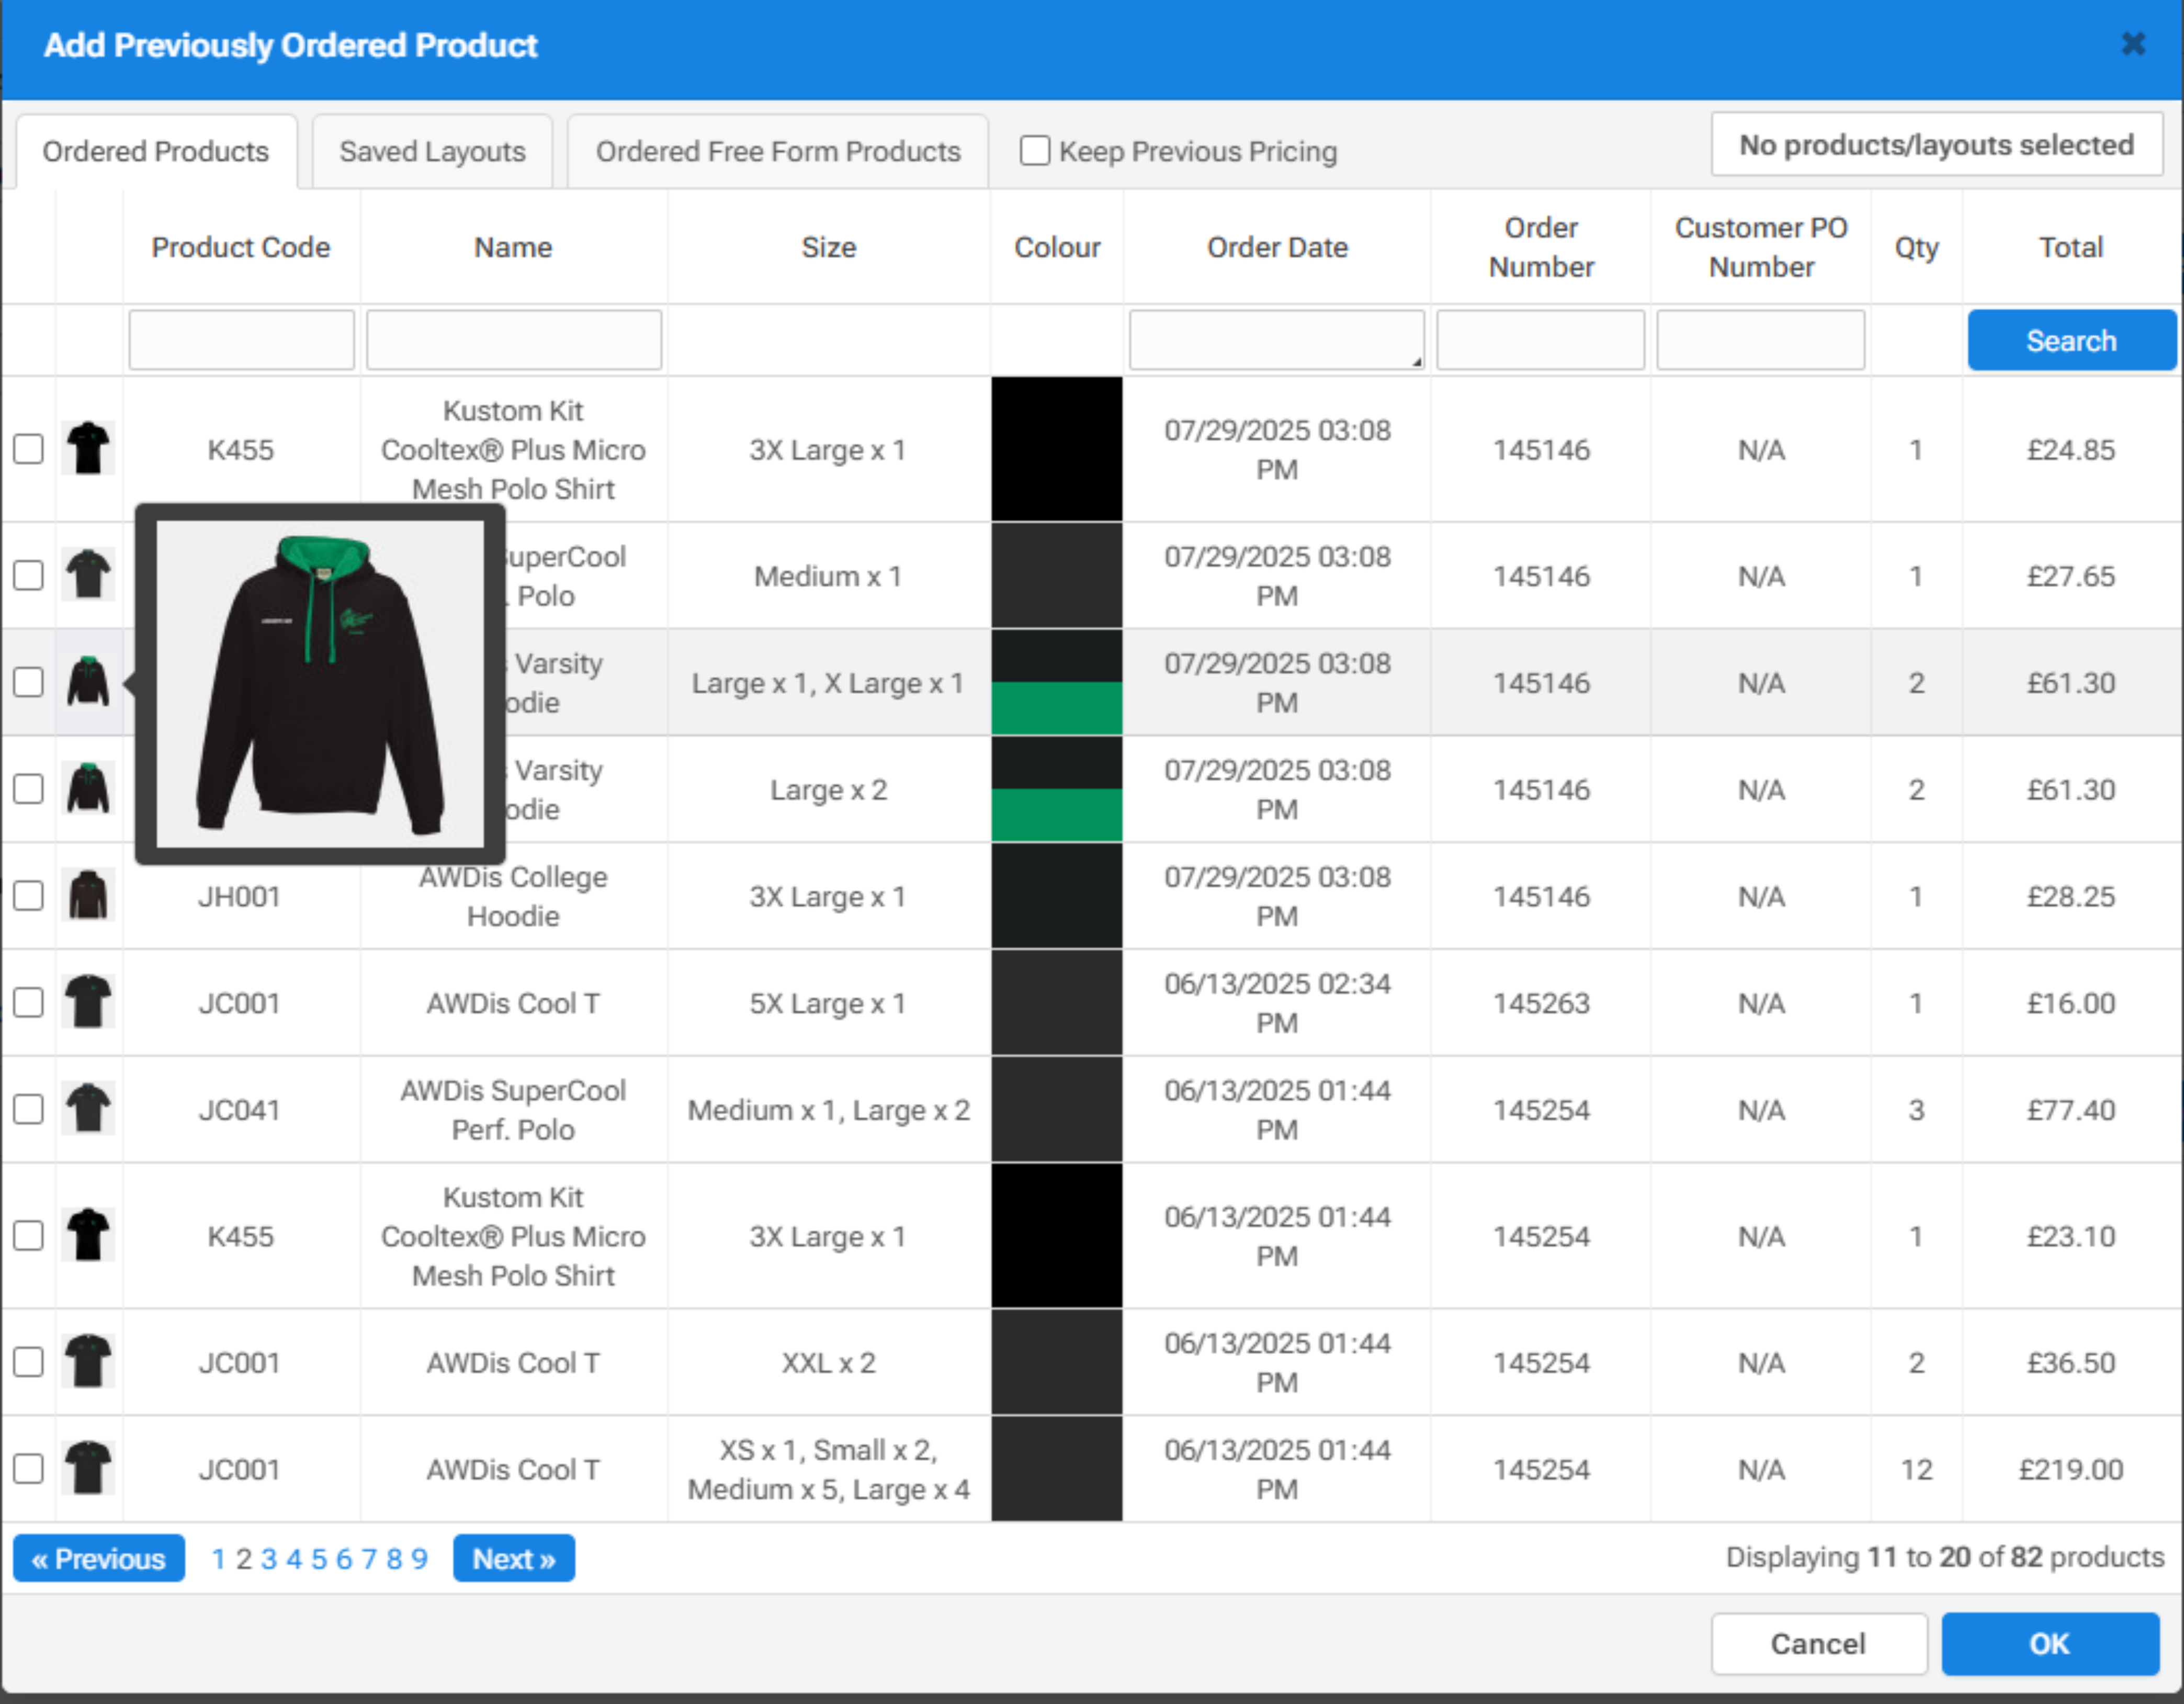This screenshot has height=1704, width=2184.
Task: Go to Next page of products
Action: [513, 1558]
